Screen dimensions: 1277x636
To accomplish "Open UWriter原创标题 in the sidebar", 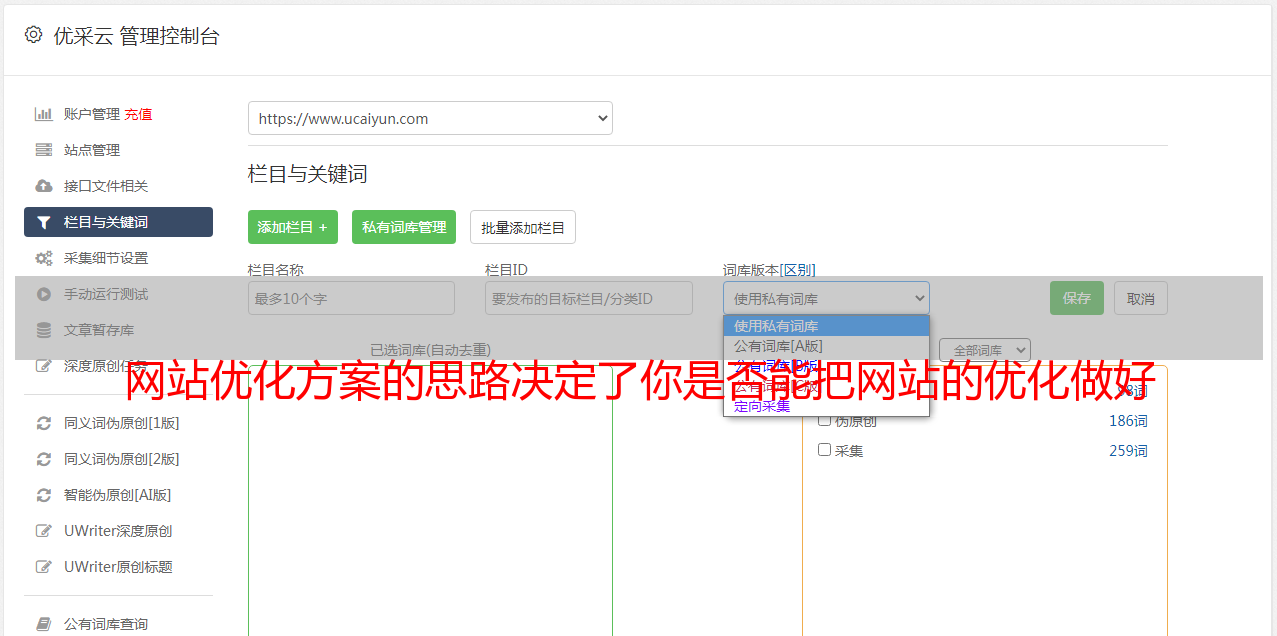I will tap(118, 567).
